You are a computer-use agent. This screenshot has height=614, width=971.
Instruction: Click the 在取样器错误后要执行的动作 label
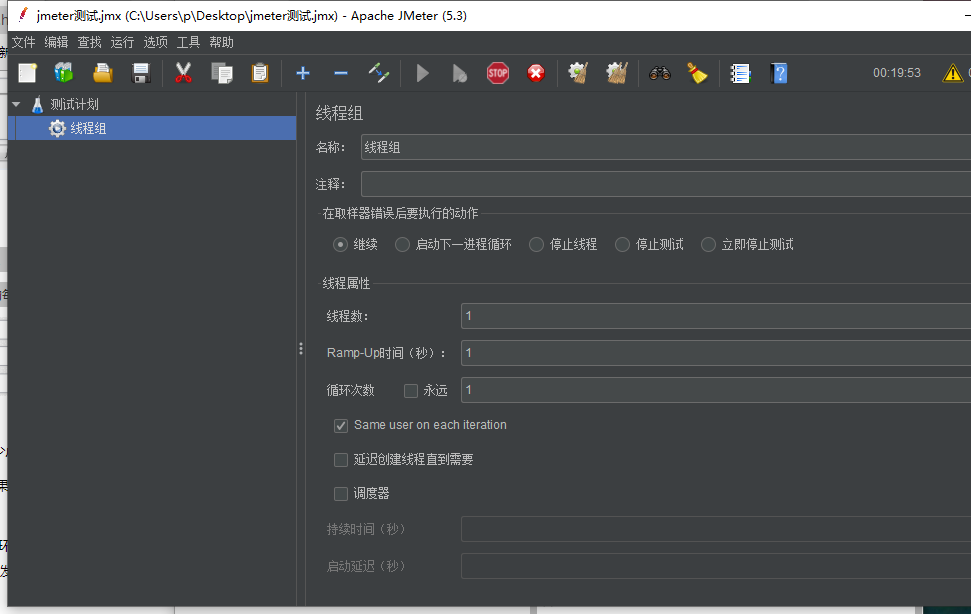coord(400,214)
